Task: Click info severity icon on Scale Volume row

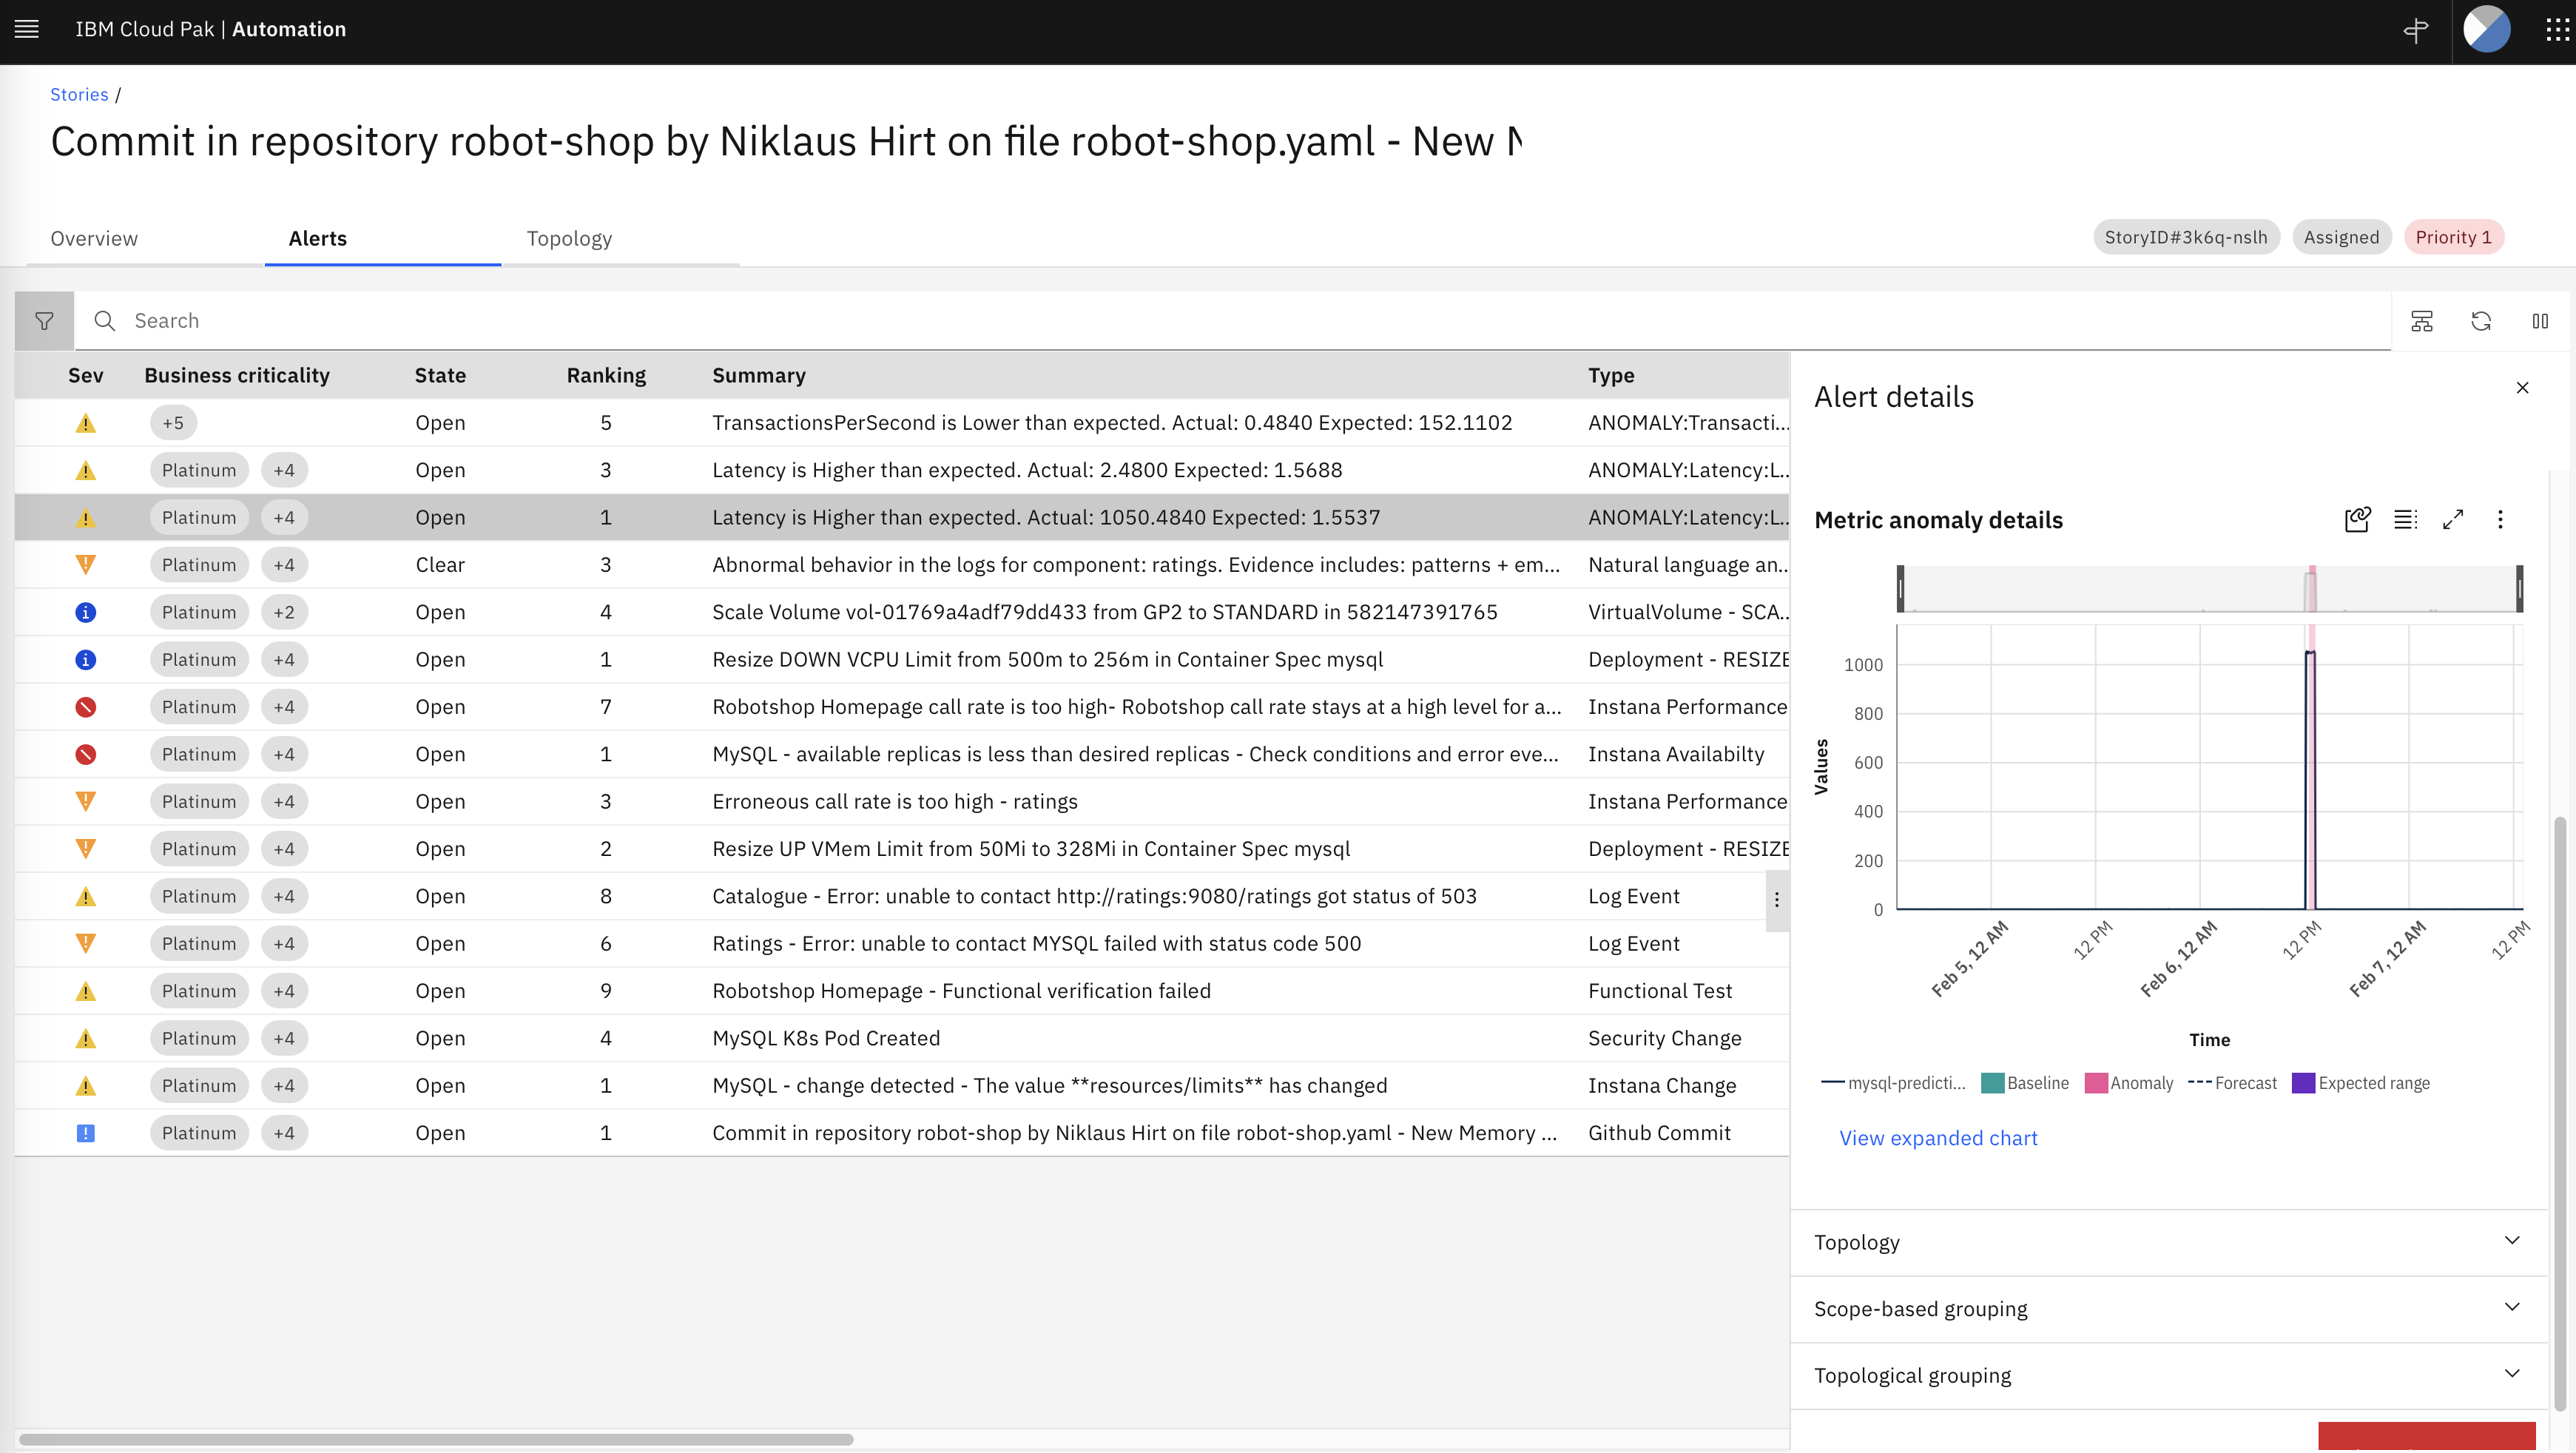Action: (86, 612)
